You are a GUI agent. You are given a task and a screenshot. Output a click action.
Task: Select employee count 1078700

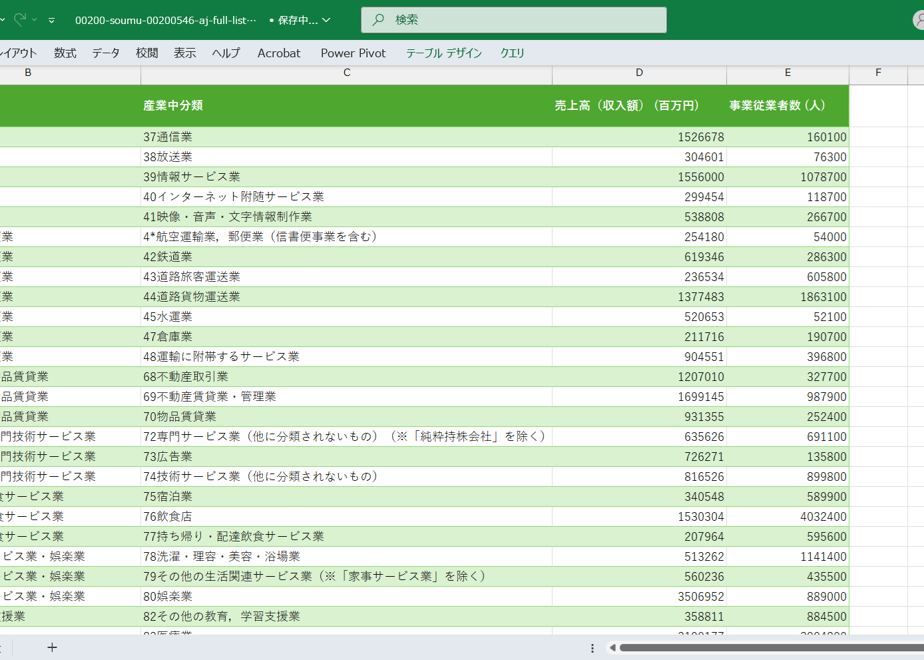(788, 177)
